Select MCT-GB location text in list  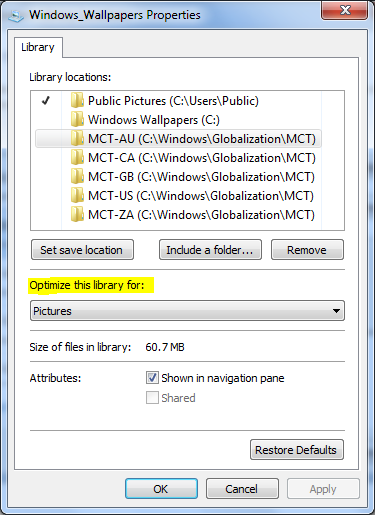(201, 177)
